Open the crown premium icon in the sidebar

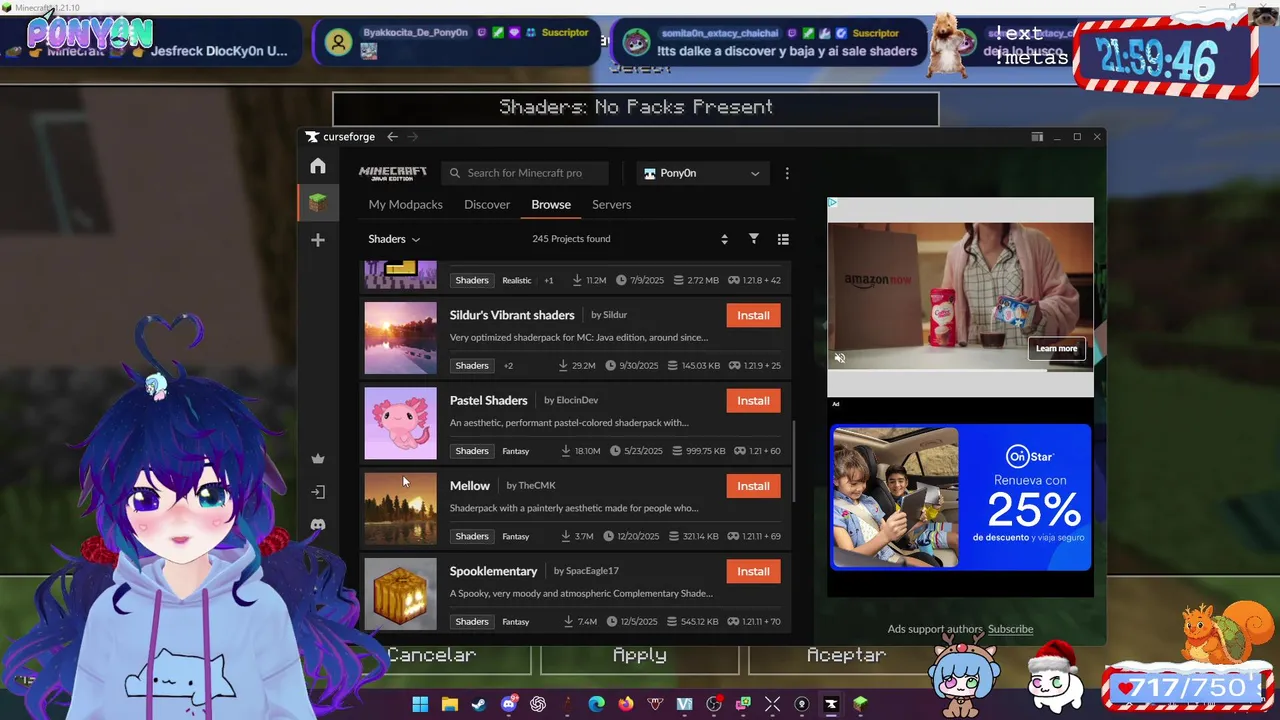[x=318, y=459]
